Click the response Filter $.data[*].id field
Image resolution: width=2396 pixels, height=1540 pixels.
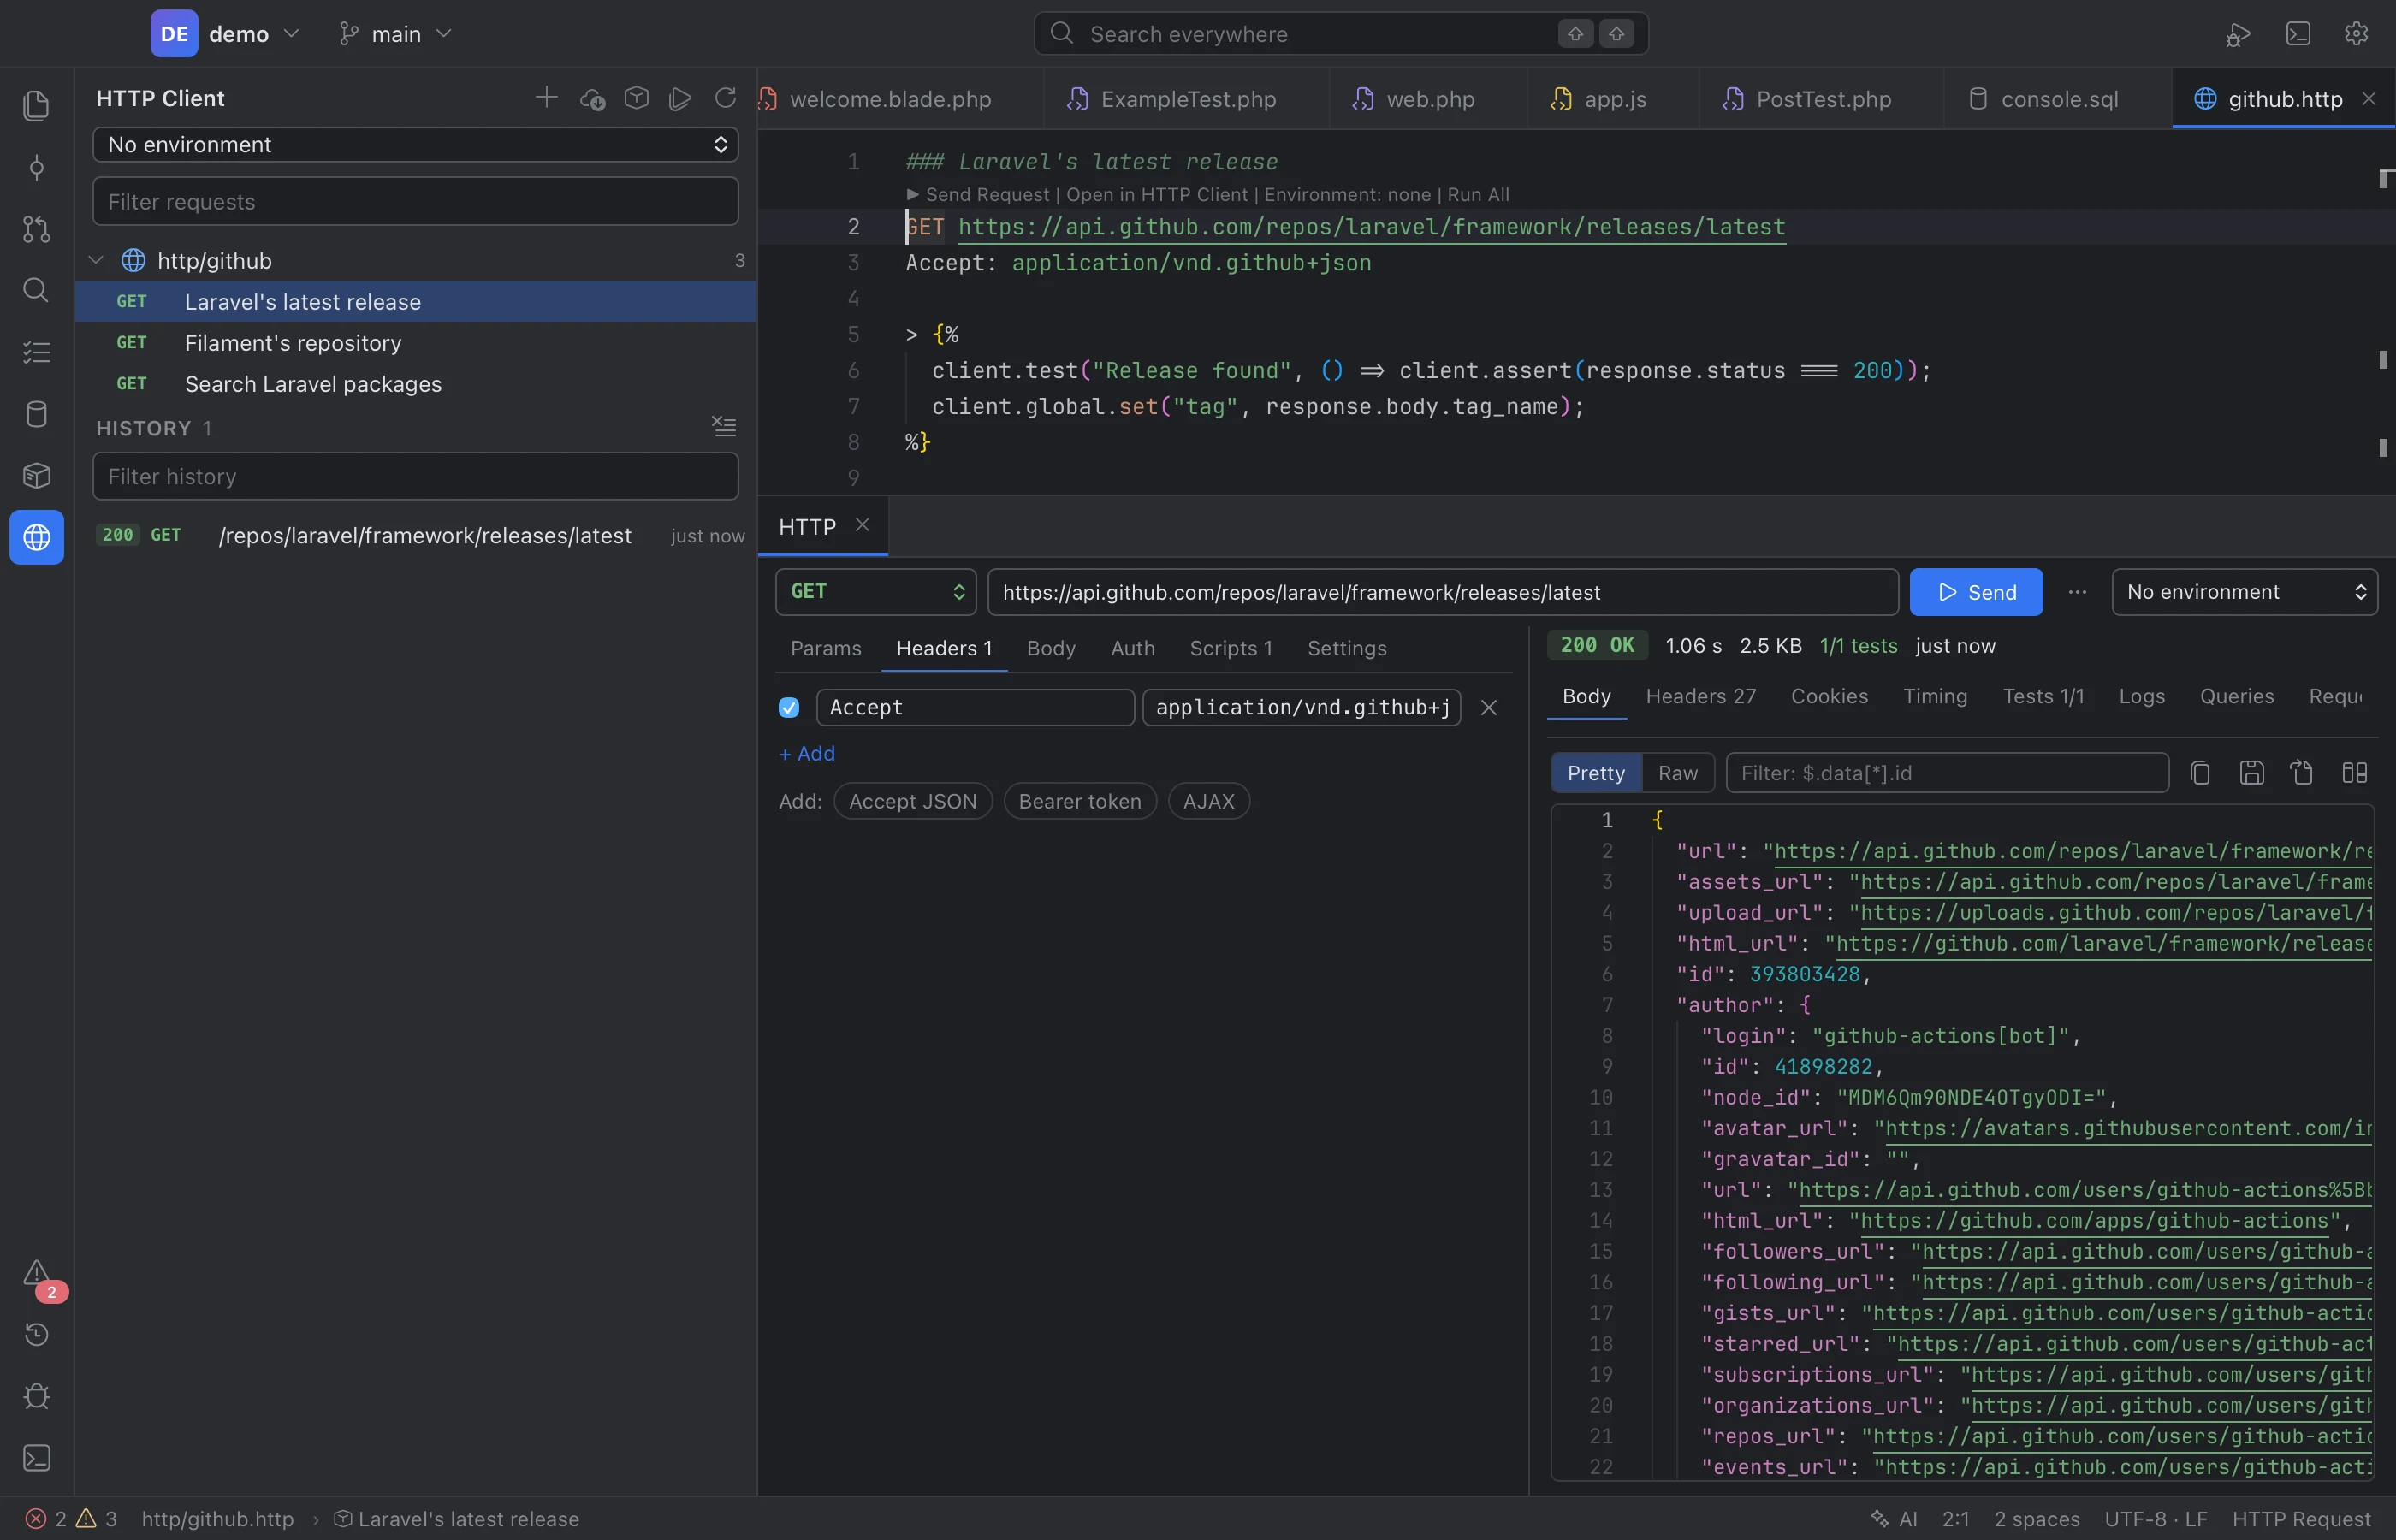tap(1946, 773)
